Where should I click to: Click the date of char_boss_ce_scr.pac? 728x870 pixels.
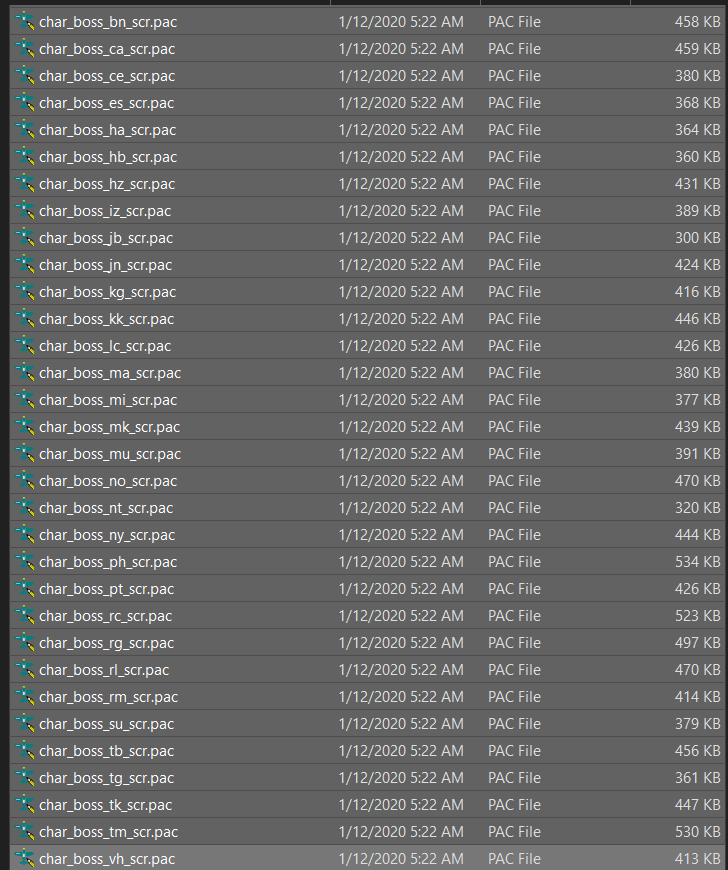(x=400, y=75)
